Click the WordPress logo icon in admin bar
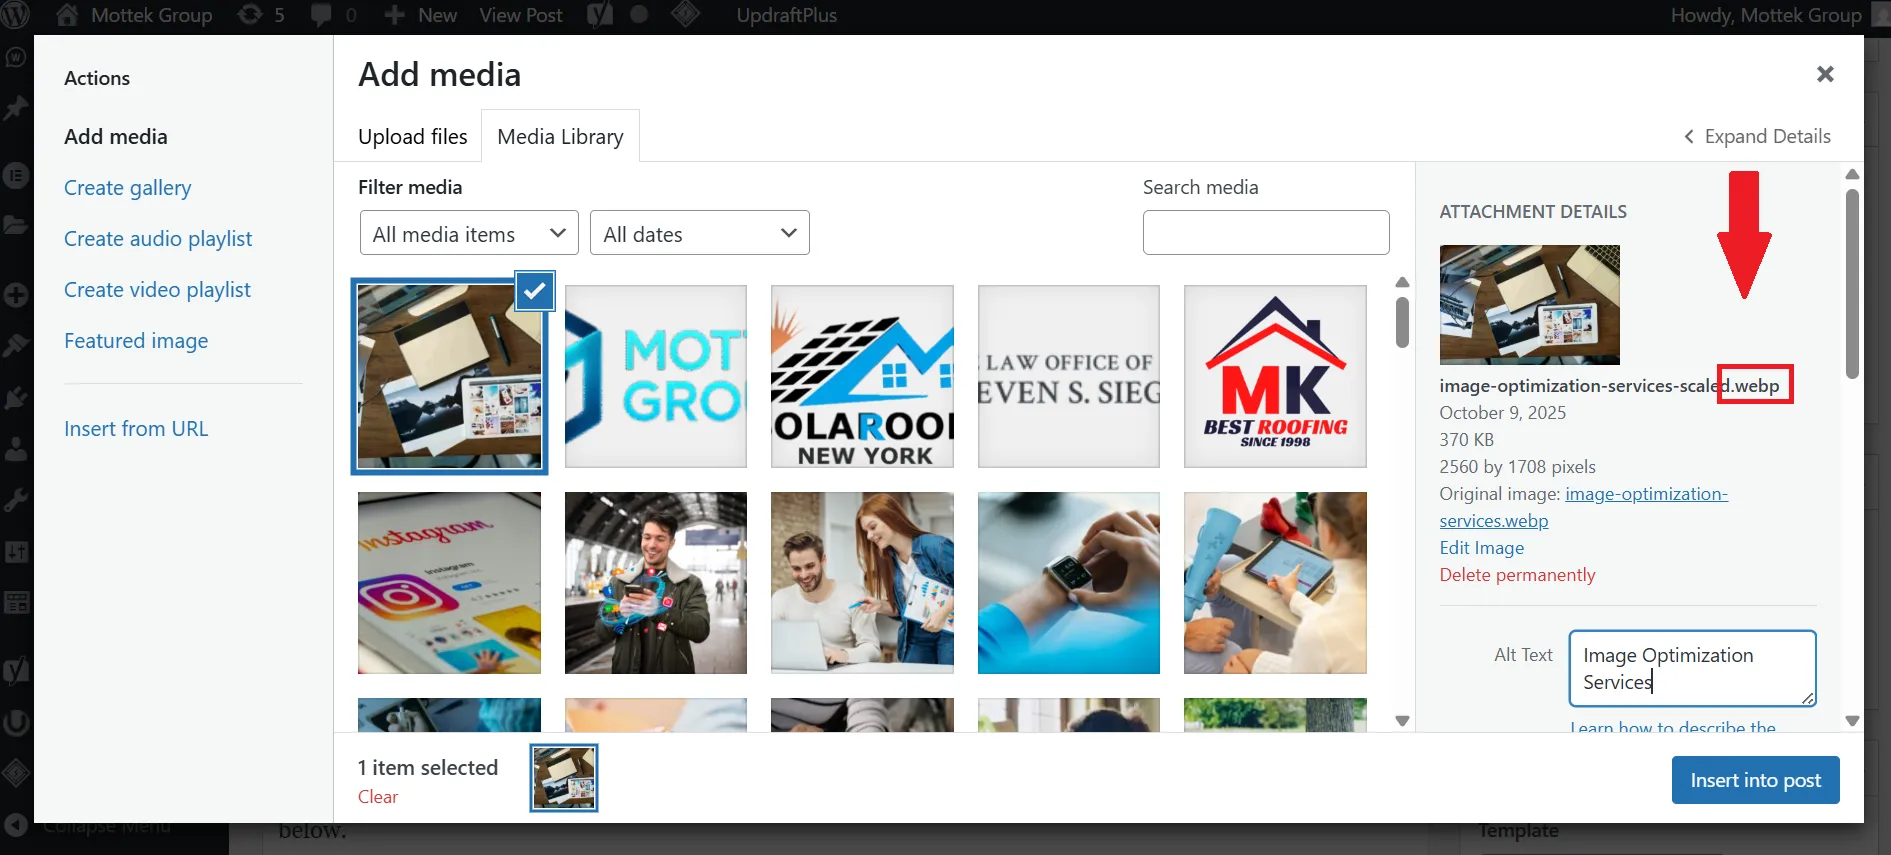The height and width of the screenshot is (855, 1891). pyautogui.click(x=16, y=15)
